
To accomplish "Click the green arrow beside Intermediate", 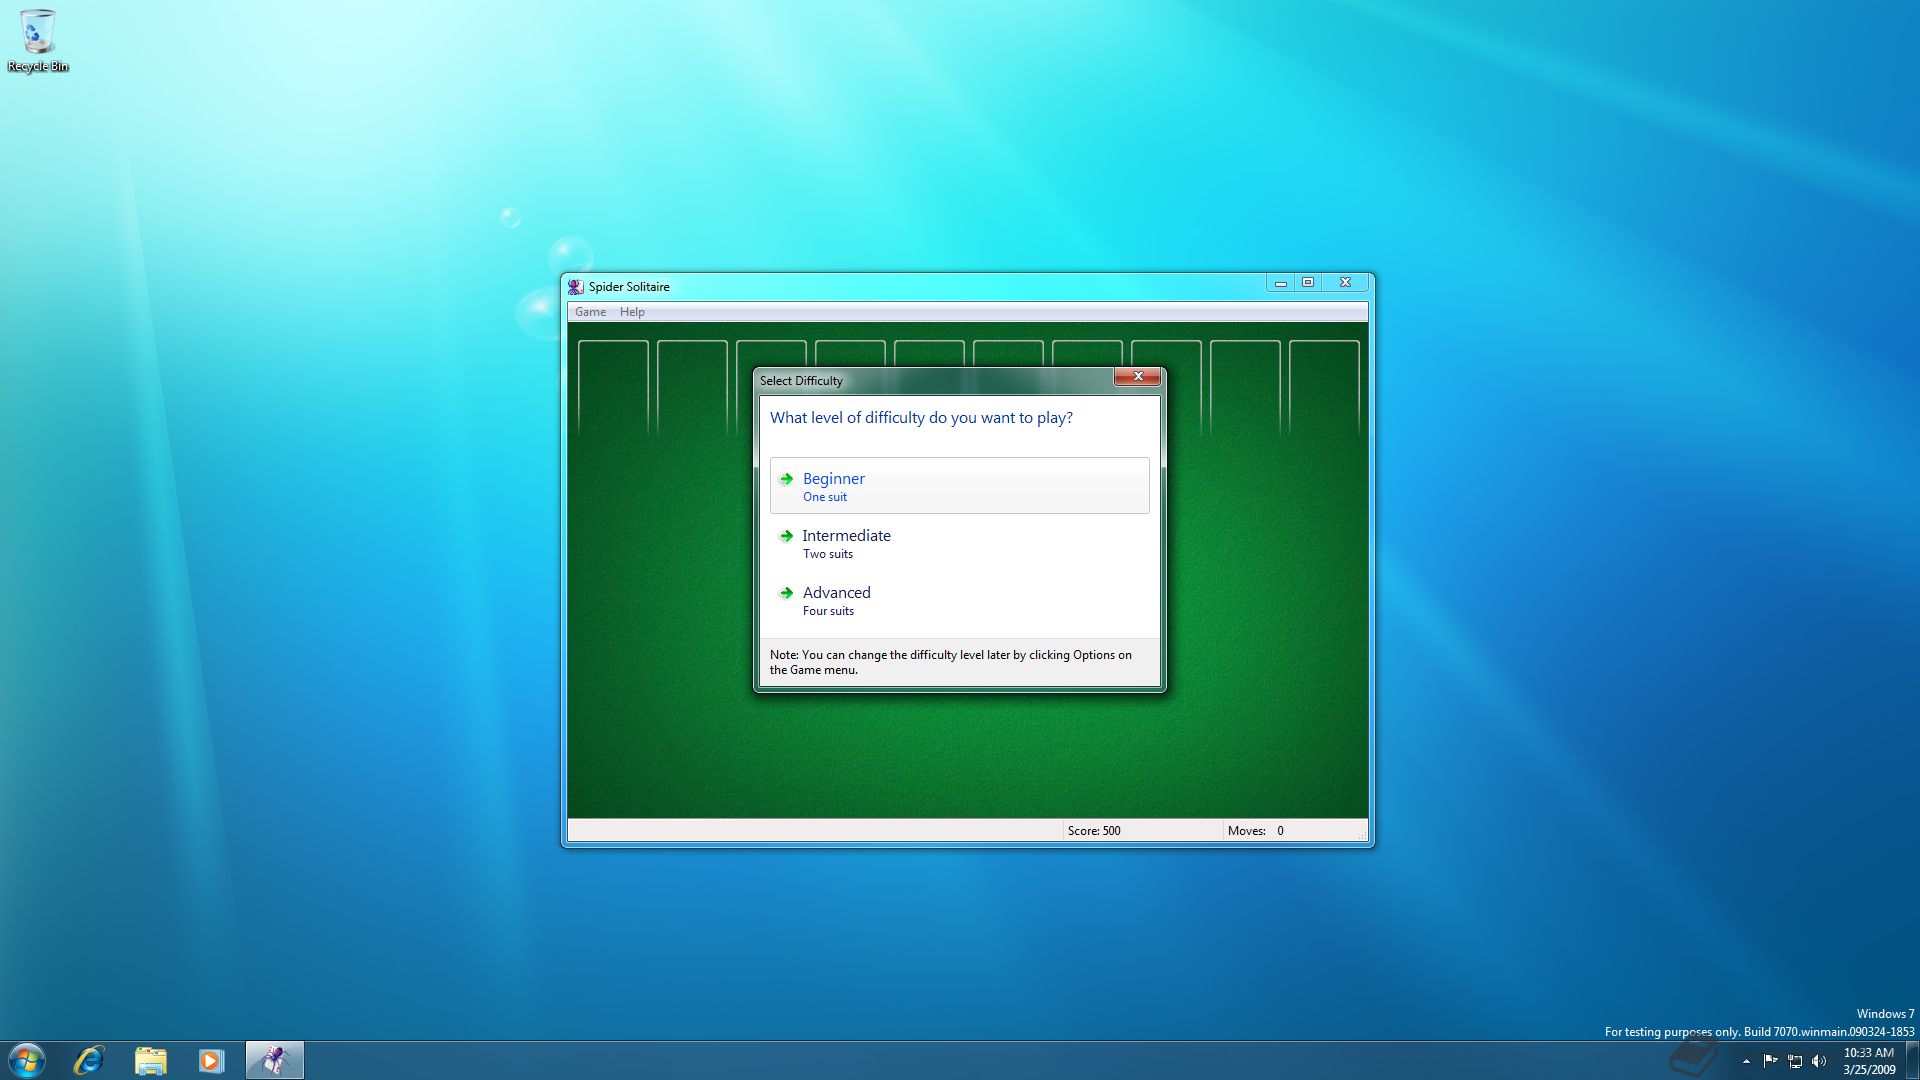I will 787,536.
